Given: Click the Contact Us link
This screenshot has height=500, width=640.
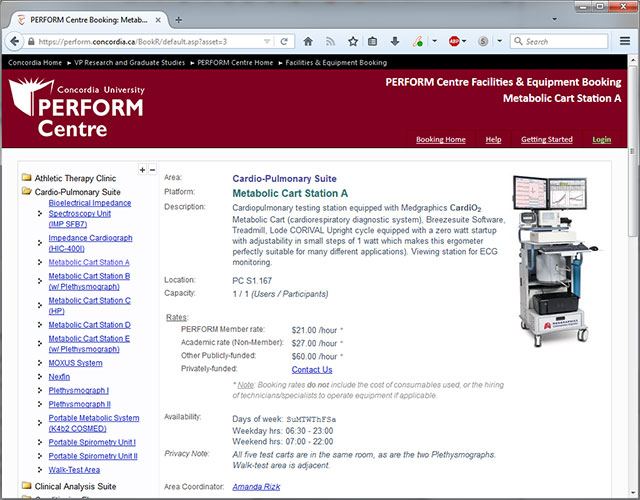Looking at the screenshot, I should point(311,369).
